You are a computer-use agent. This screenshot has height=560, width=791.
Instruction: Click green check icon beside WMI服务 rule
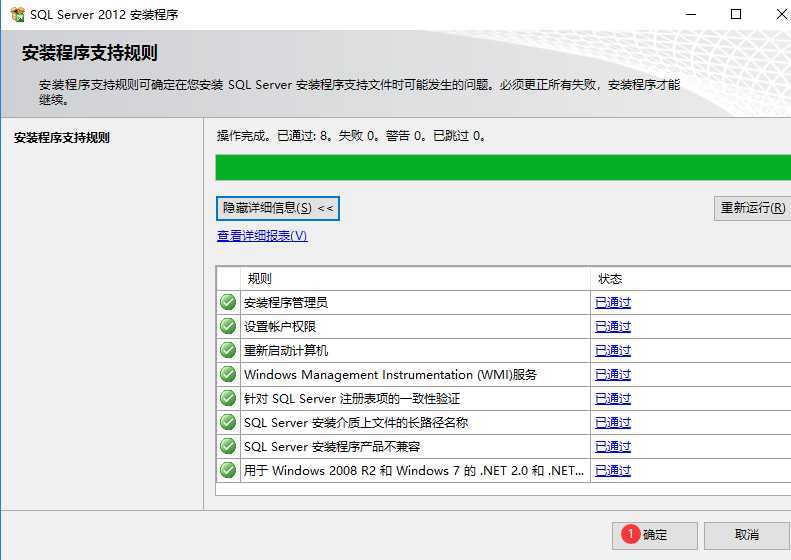228,374
